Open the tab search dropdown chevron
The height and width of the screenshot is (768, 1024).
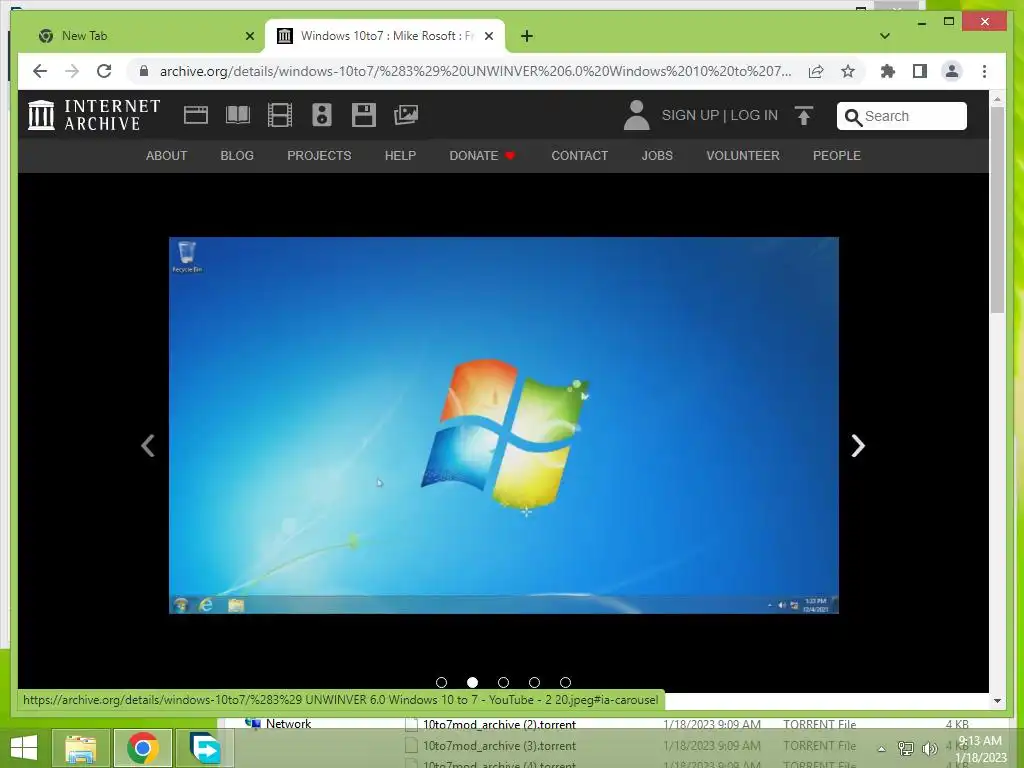[885, 36]
